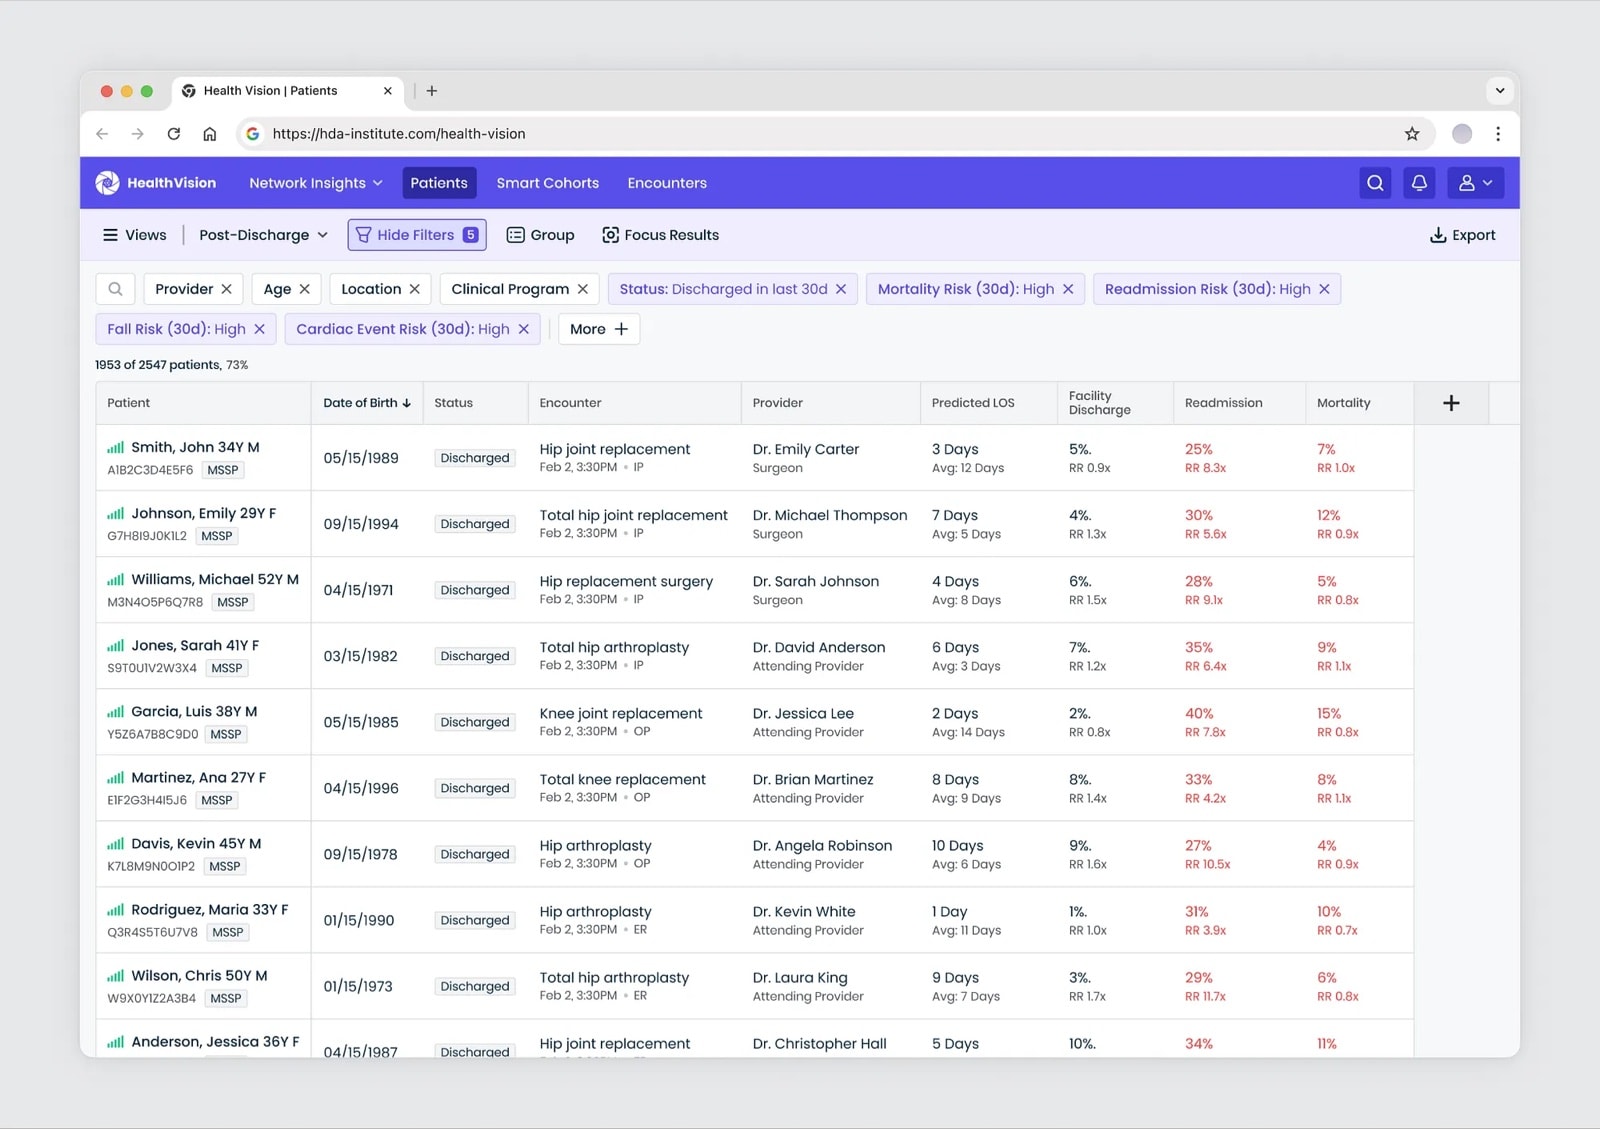The width and height of the screenshot is (1600, 1129).
Task: Open notifications bell icon
Action: [x=1419, y=183]
